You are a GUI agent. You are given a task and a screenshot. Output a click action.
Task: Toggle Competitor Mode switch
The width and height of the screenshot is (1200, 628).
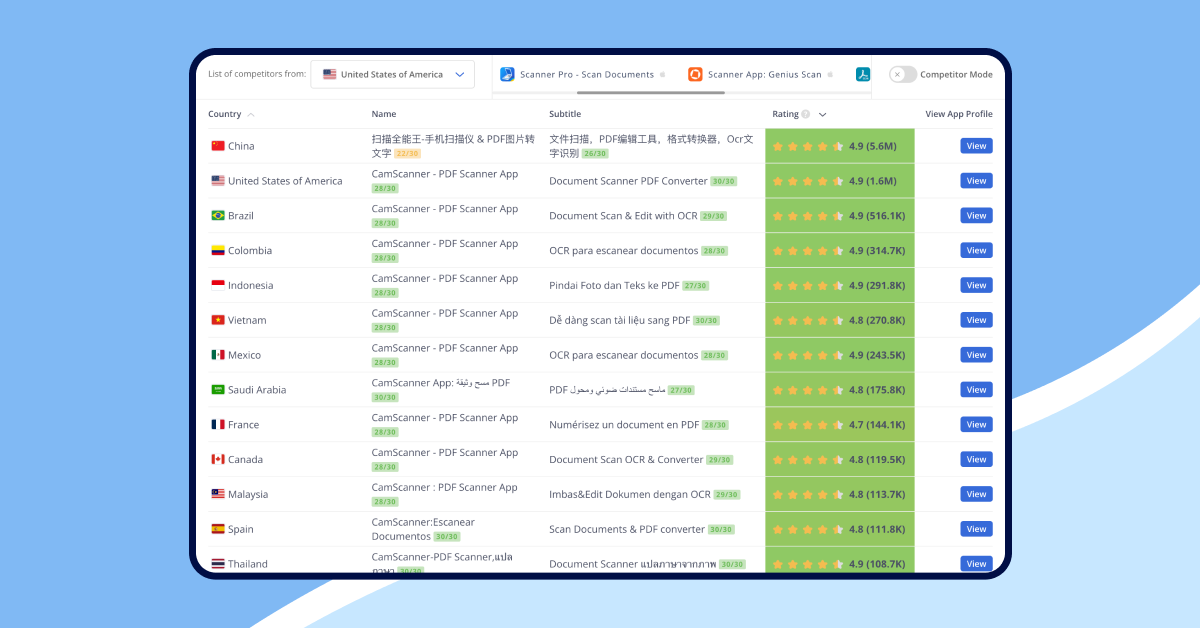coord(902,74)
